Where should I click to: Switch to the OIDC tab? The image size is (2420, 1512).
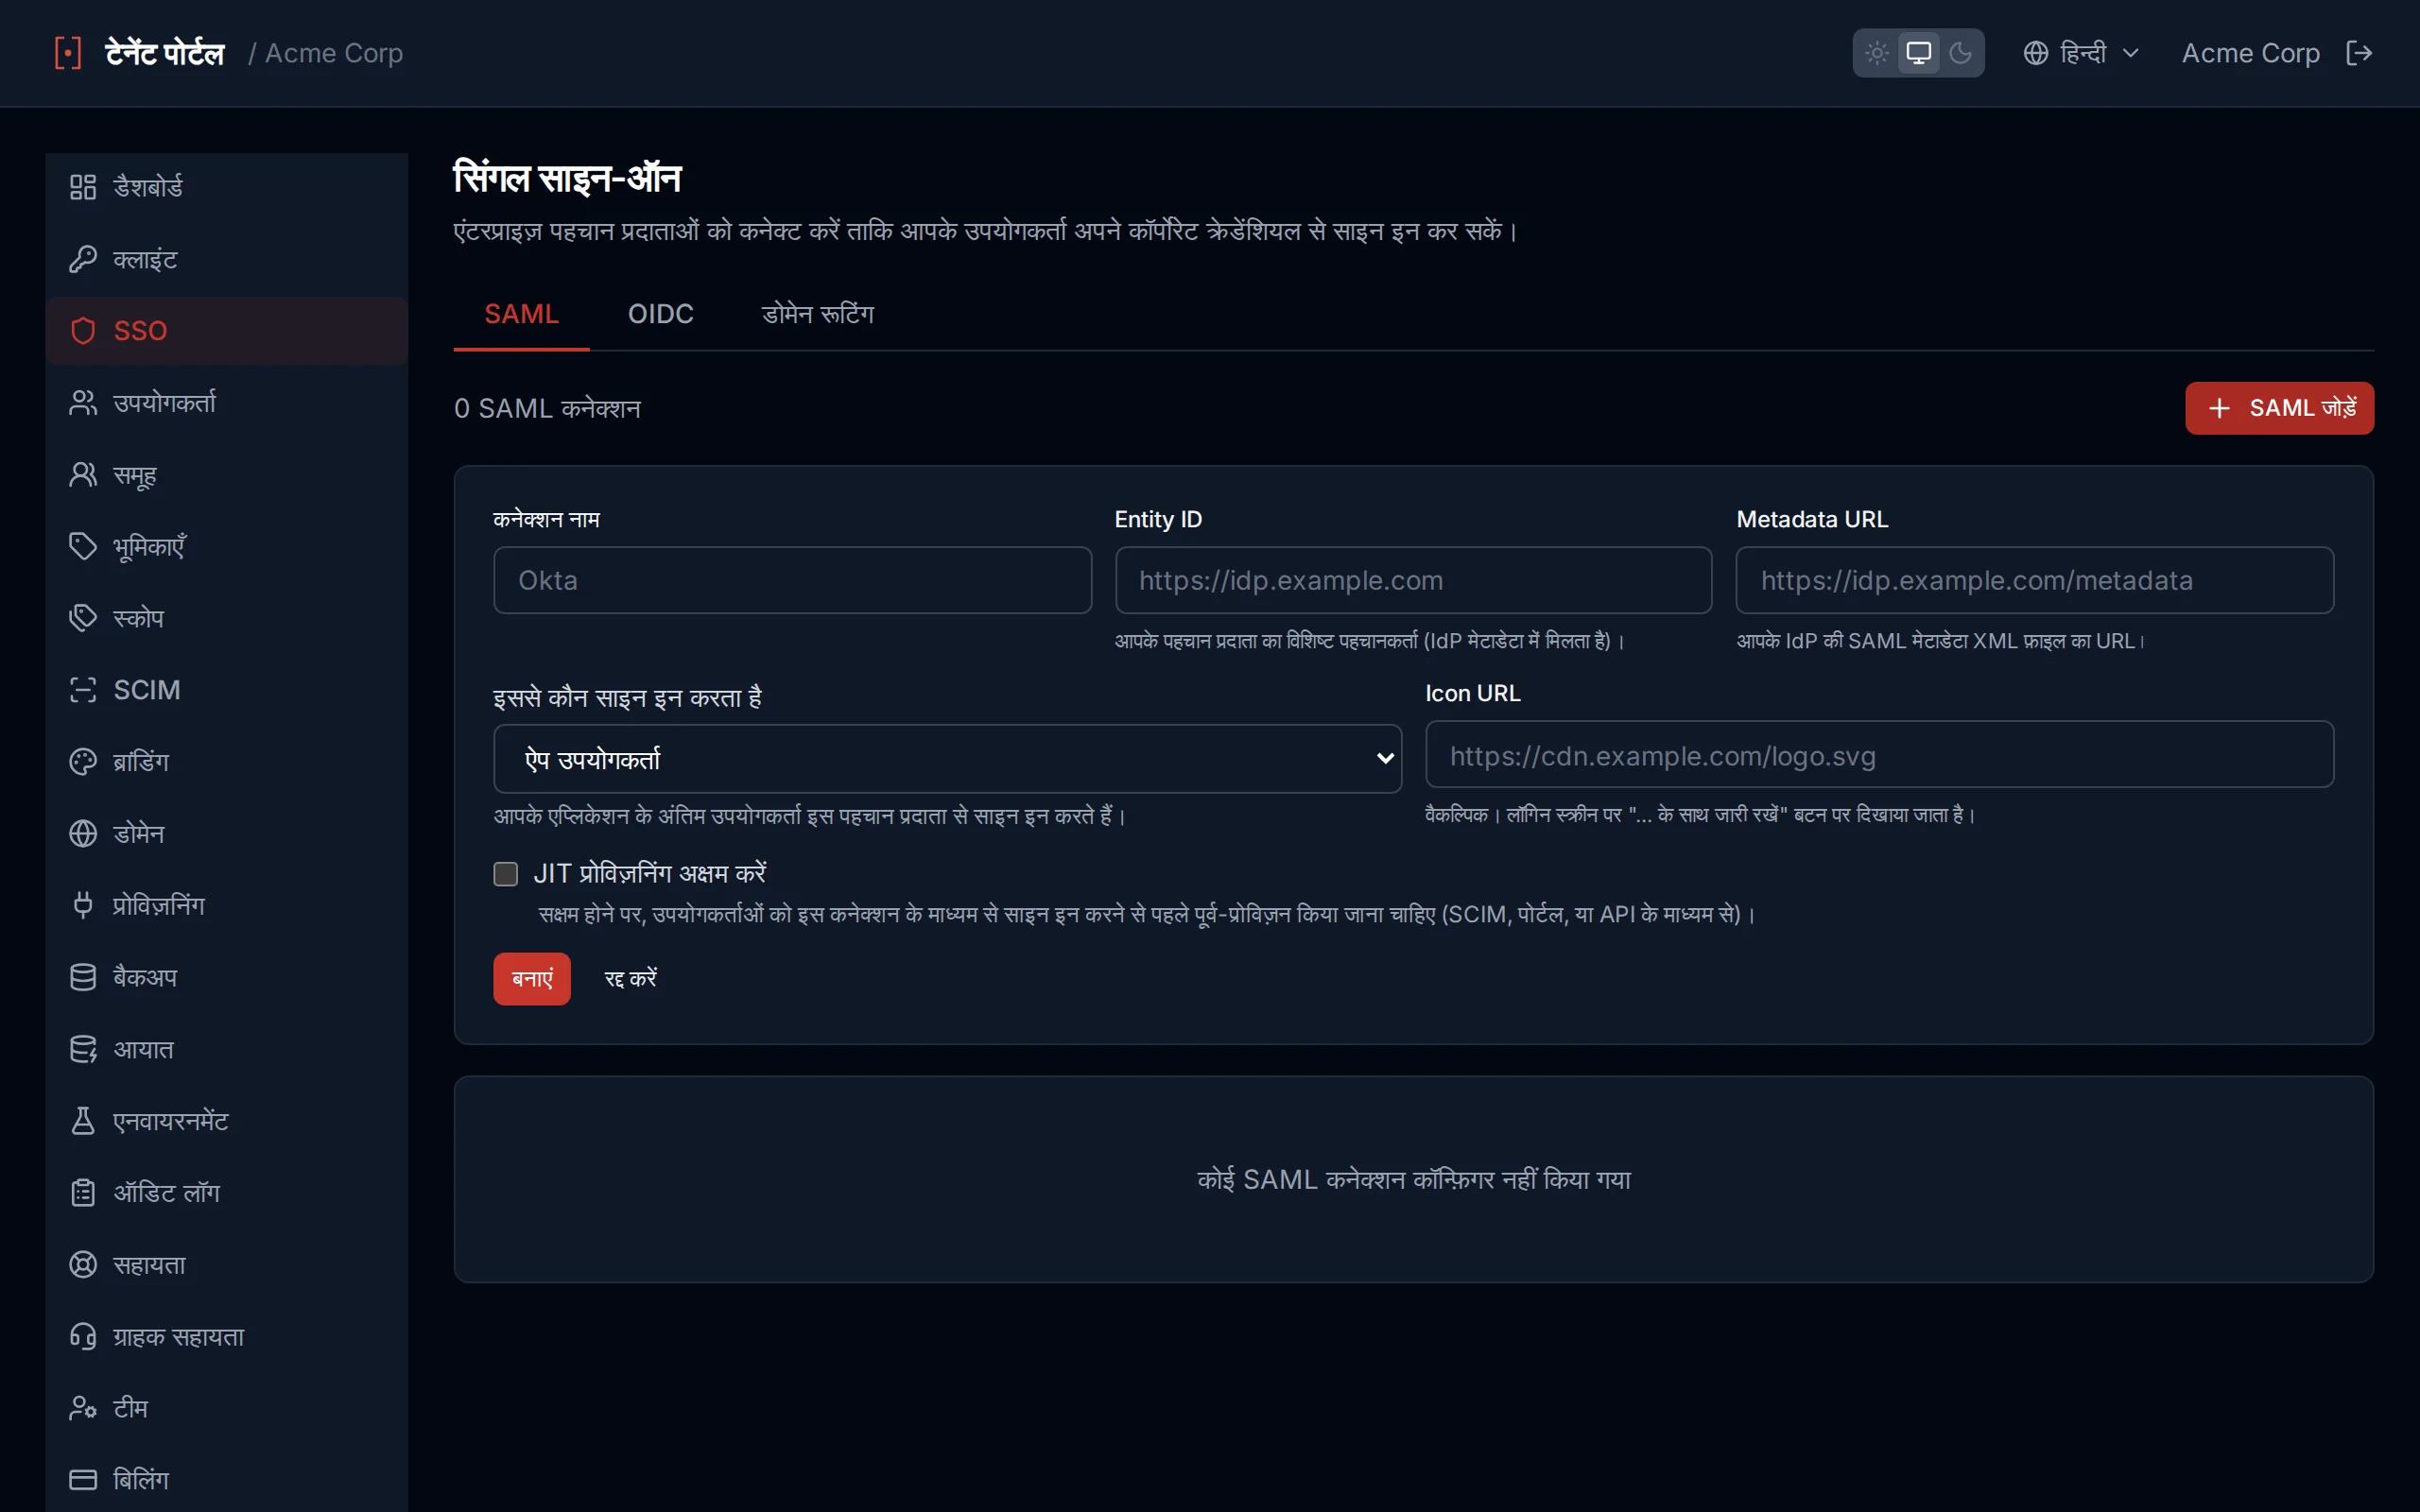tap(660, 314)
